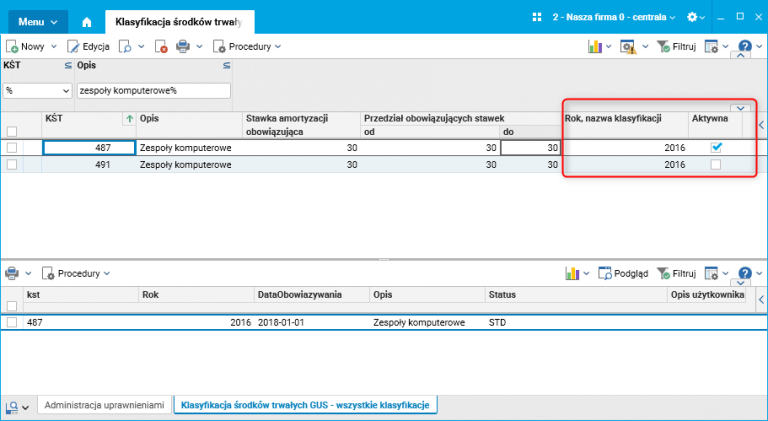Viewport: 768px width, 421px height.
Task: Click the preview magnifier icon in top toolbar
Action: point(125,47)
